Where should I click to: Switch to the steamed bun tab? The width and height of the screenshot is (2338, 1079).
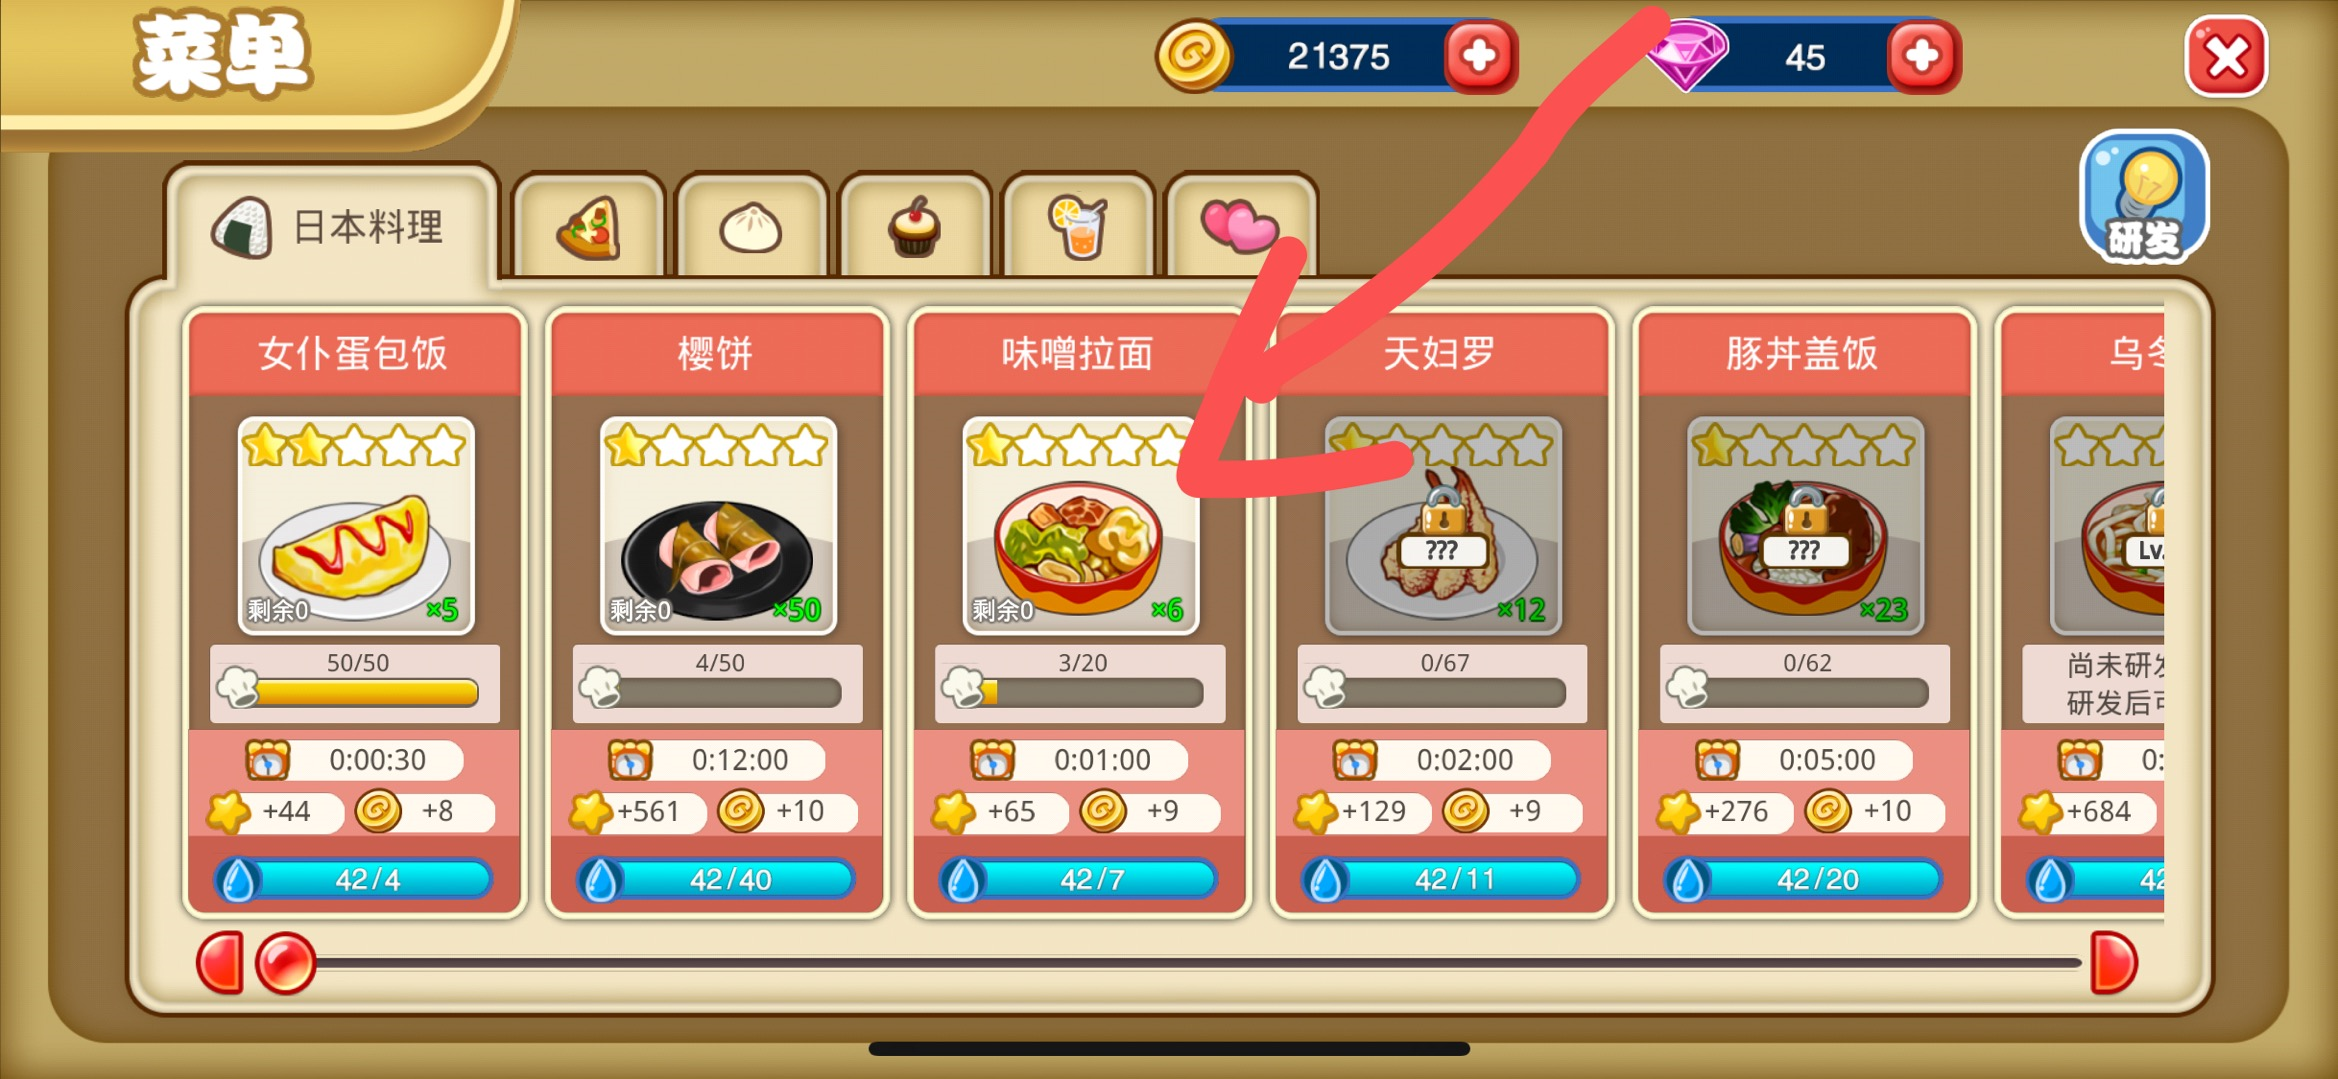(751, 227)
